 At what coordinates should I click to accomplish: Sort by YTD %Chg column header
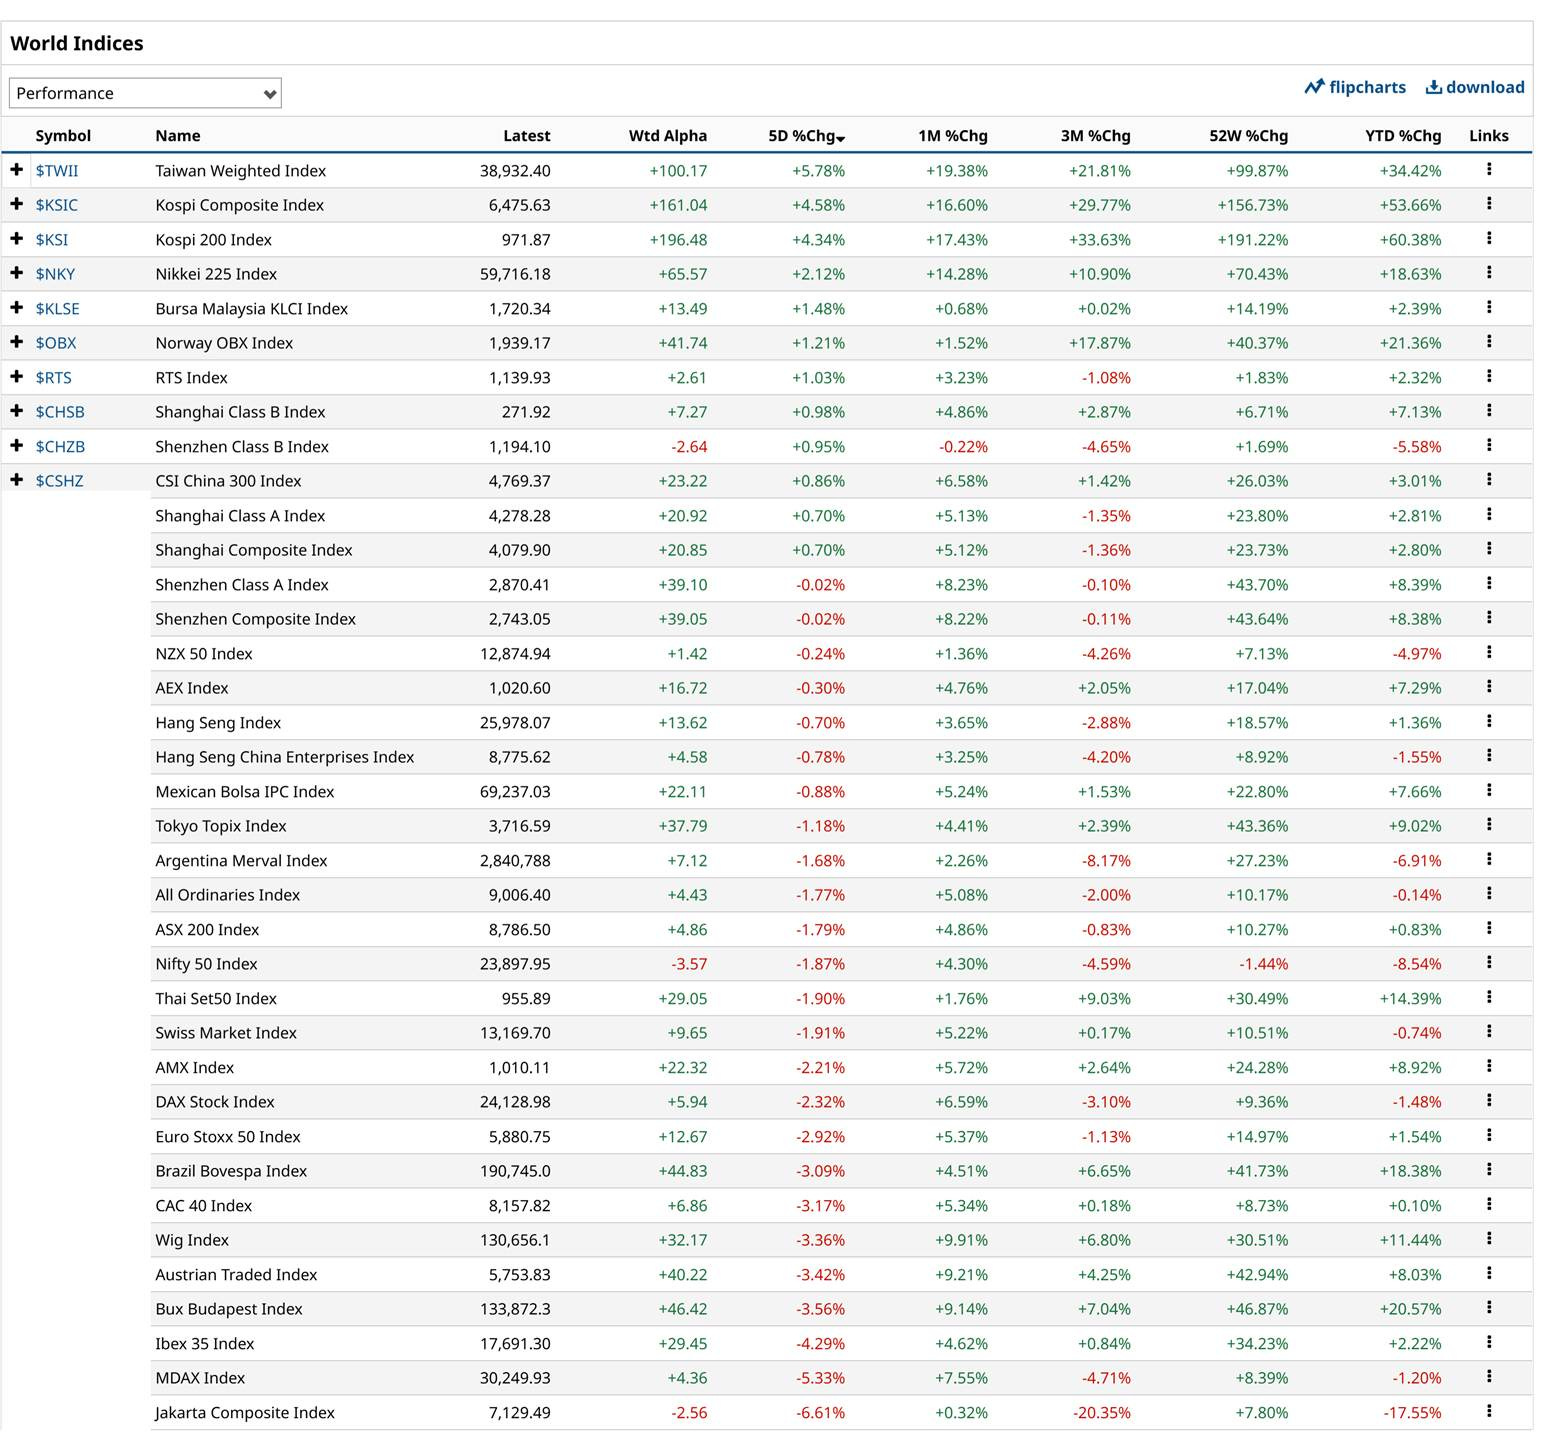[x=1403, y=136]
